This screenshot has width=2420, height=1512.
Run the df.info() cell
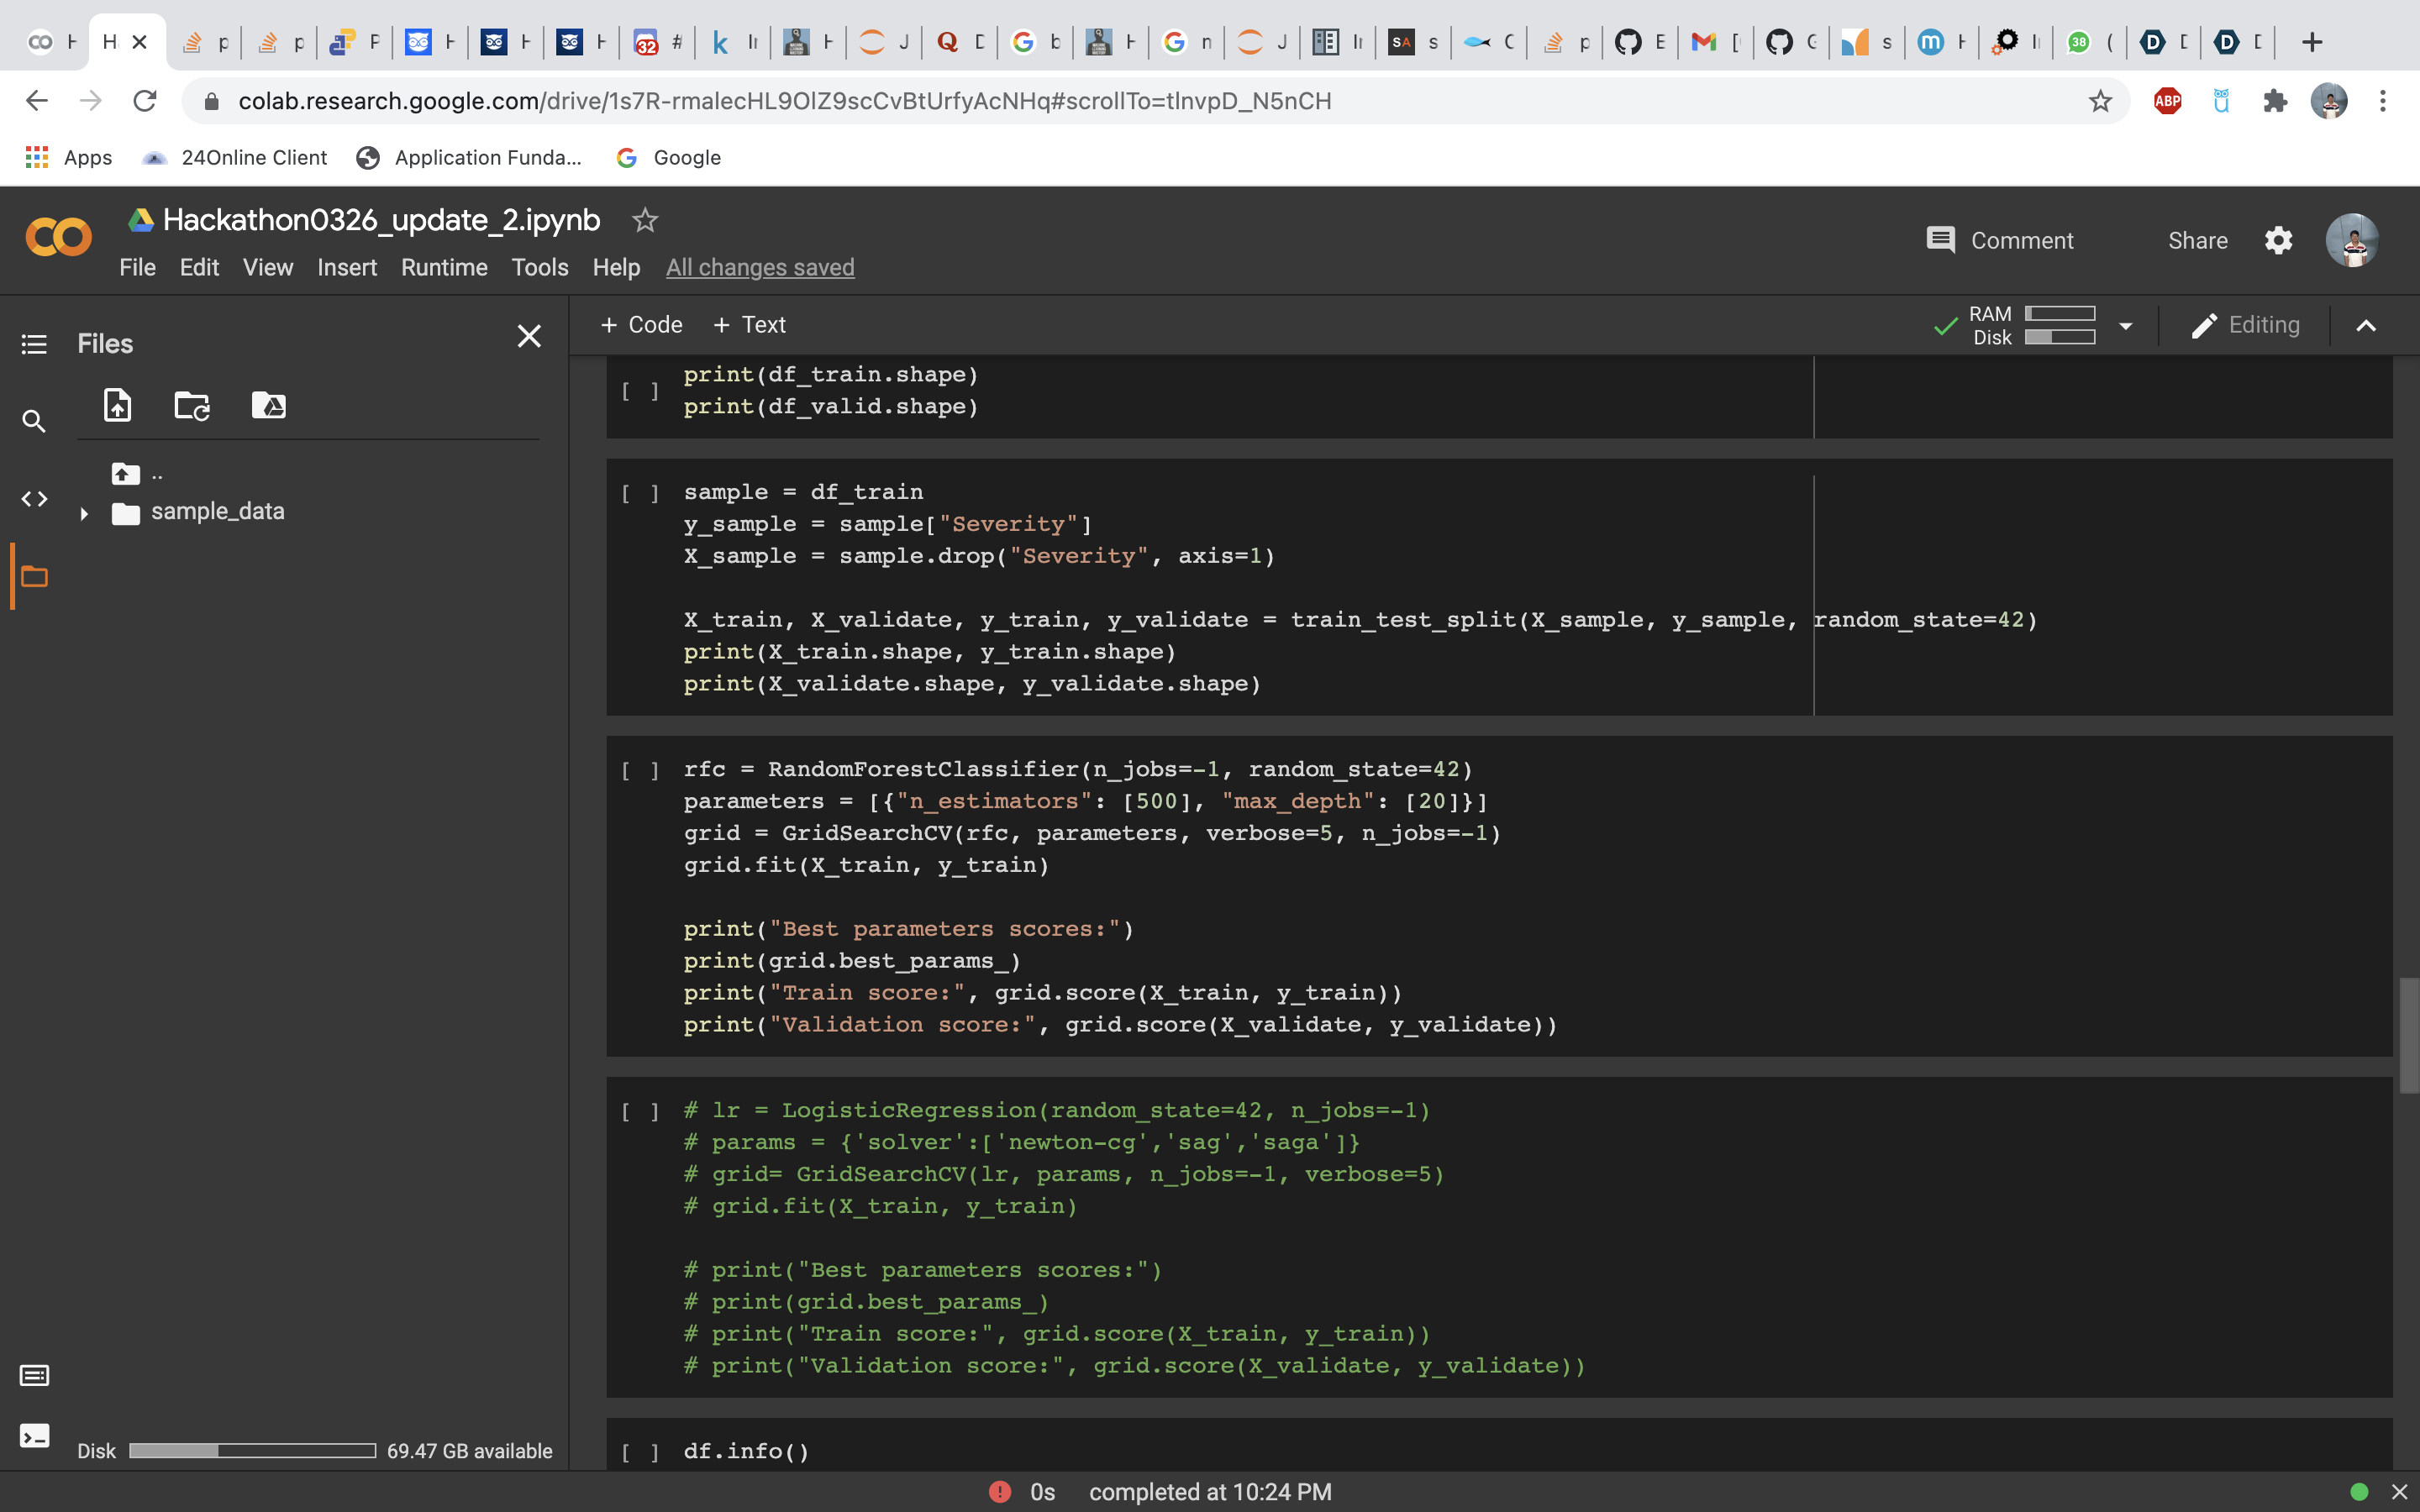point(640,1452)
